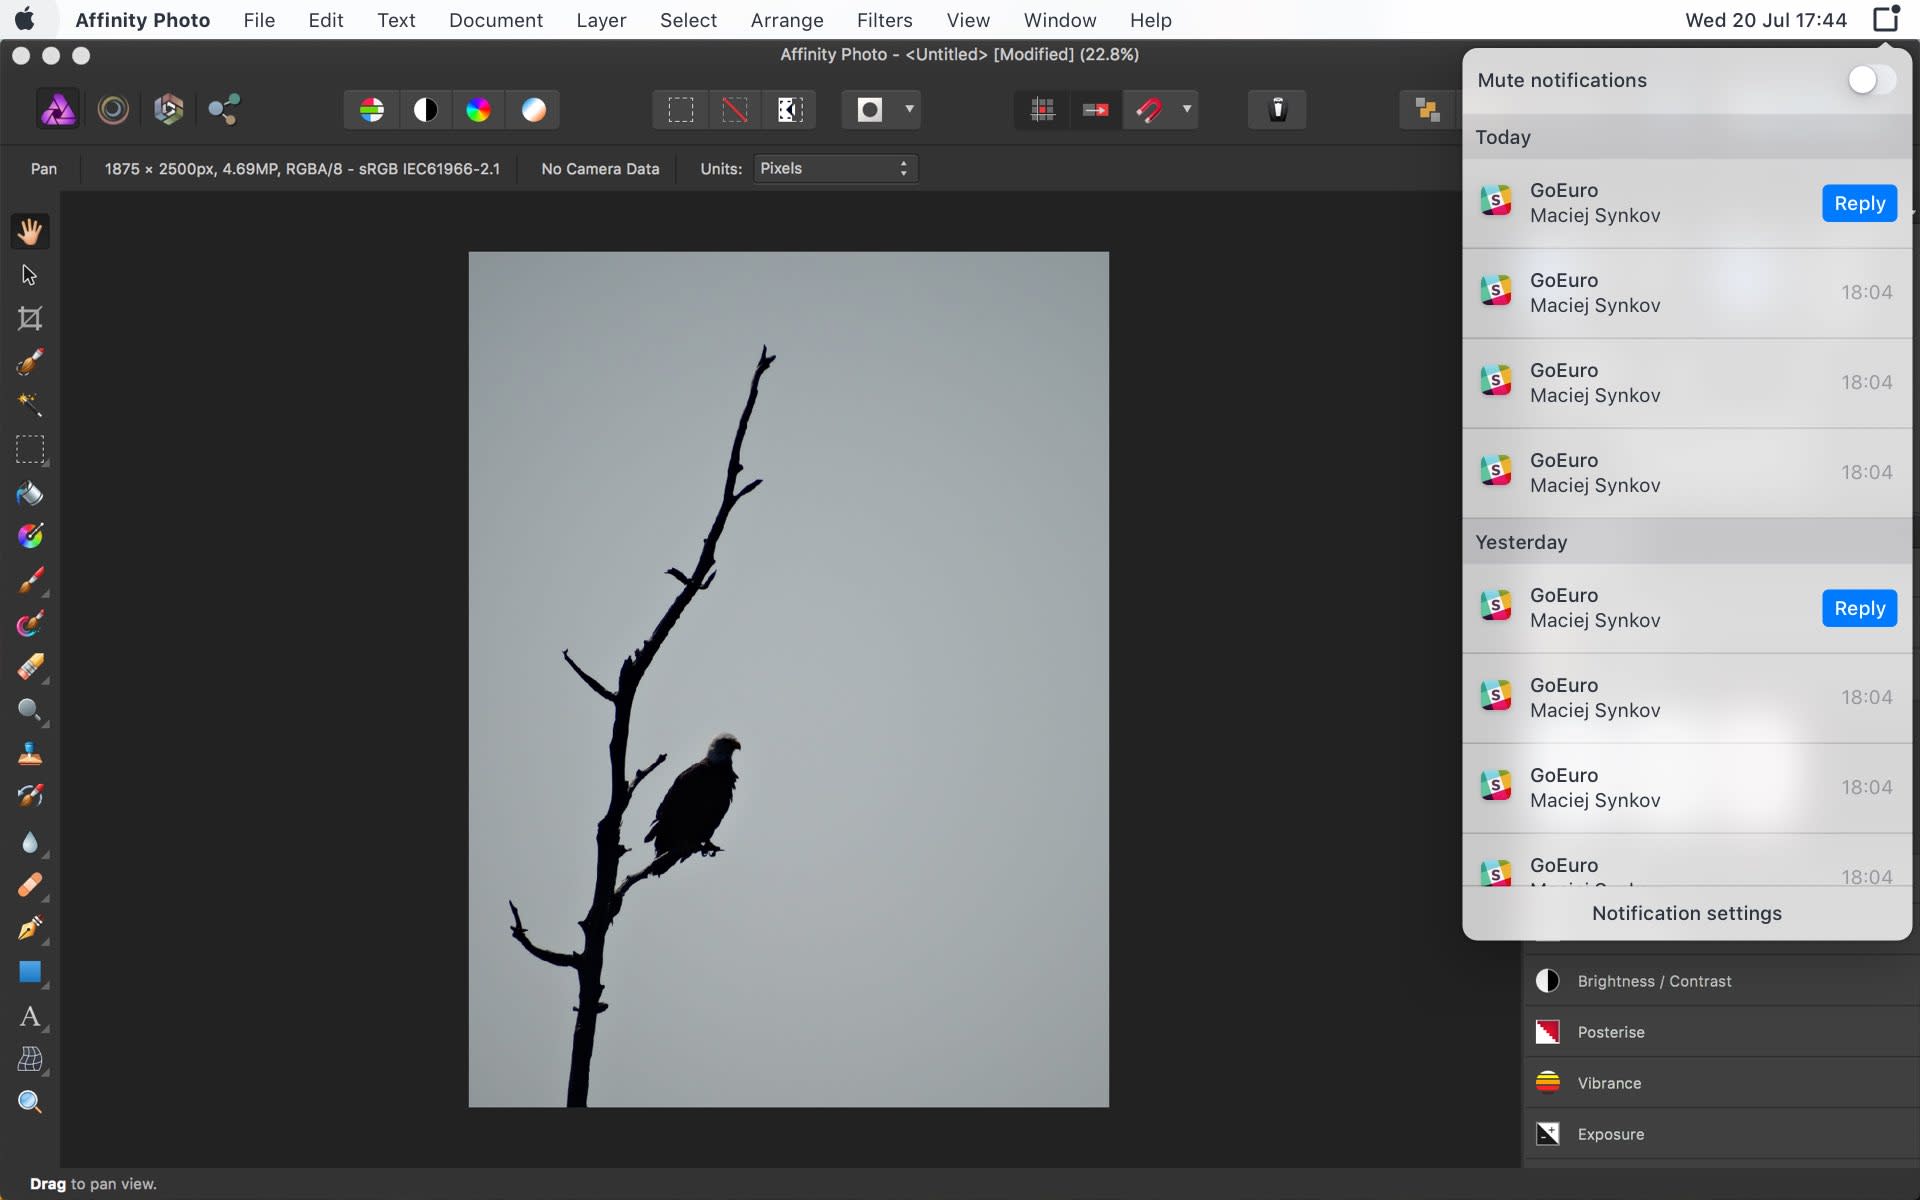Expand Brightness/Contrast adjustment settings
Screen dimensions: 1920x1200
(x=1656, y=980)
